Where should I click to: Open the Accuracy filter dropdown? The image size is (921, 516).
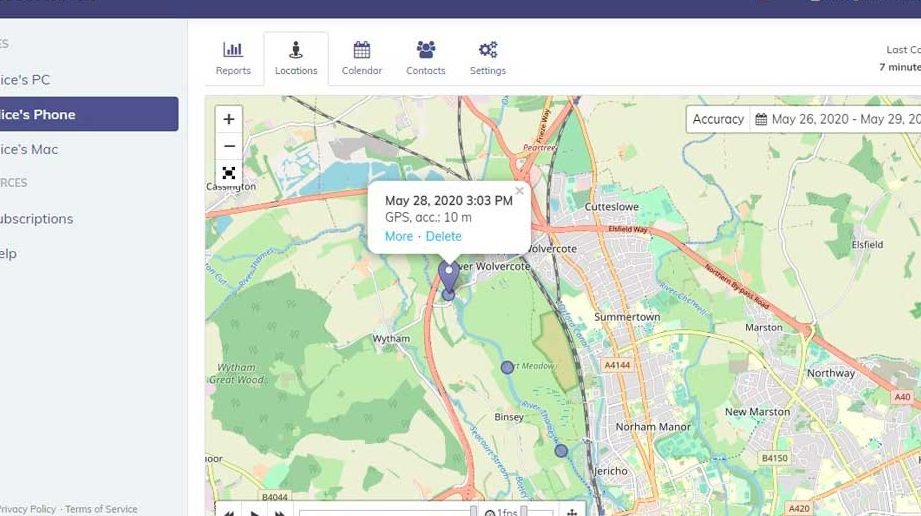(x=718, y=119)
